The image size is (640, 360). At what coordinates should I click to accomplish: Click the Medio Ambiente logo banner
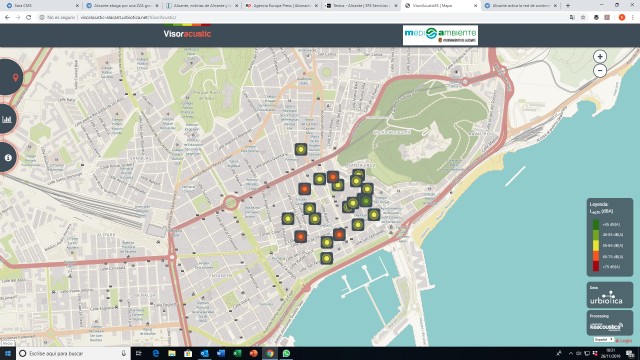[x=440, y=36]
